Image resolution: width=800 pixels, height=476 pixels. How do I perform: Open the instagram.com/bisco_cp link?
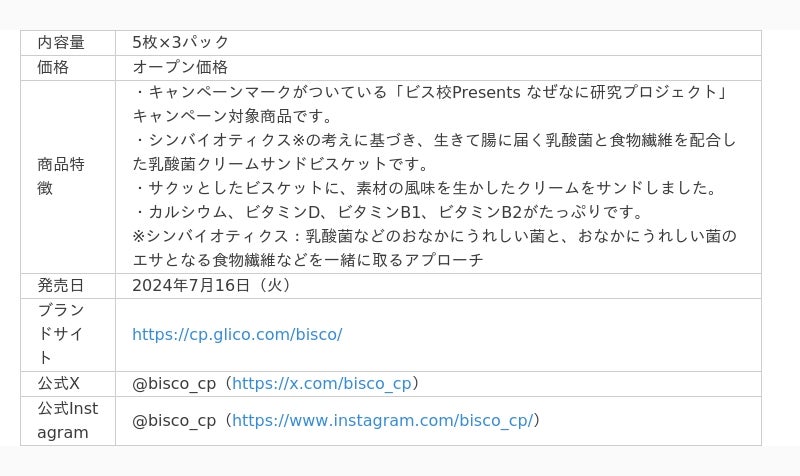[x=382, y=420]
